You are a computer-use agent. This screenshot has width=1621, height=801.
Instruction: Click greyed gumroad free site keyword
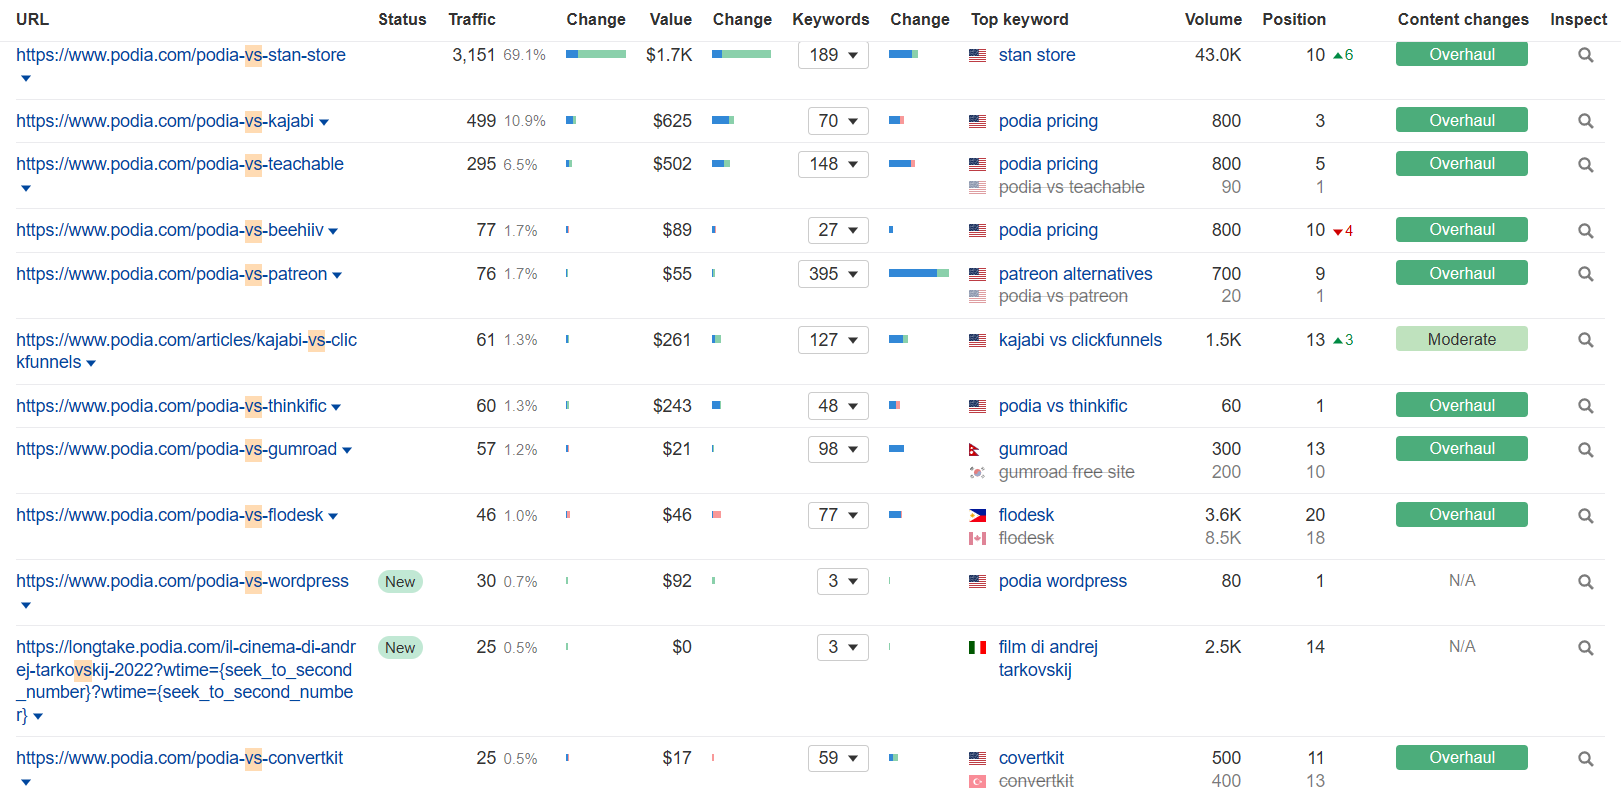click(1066, 472)
